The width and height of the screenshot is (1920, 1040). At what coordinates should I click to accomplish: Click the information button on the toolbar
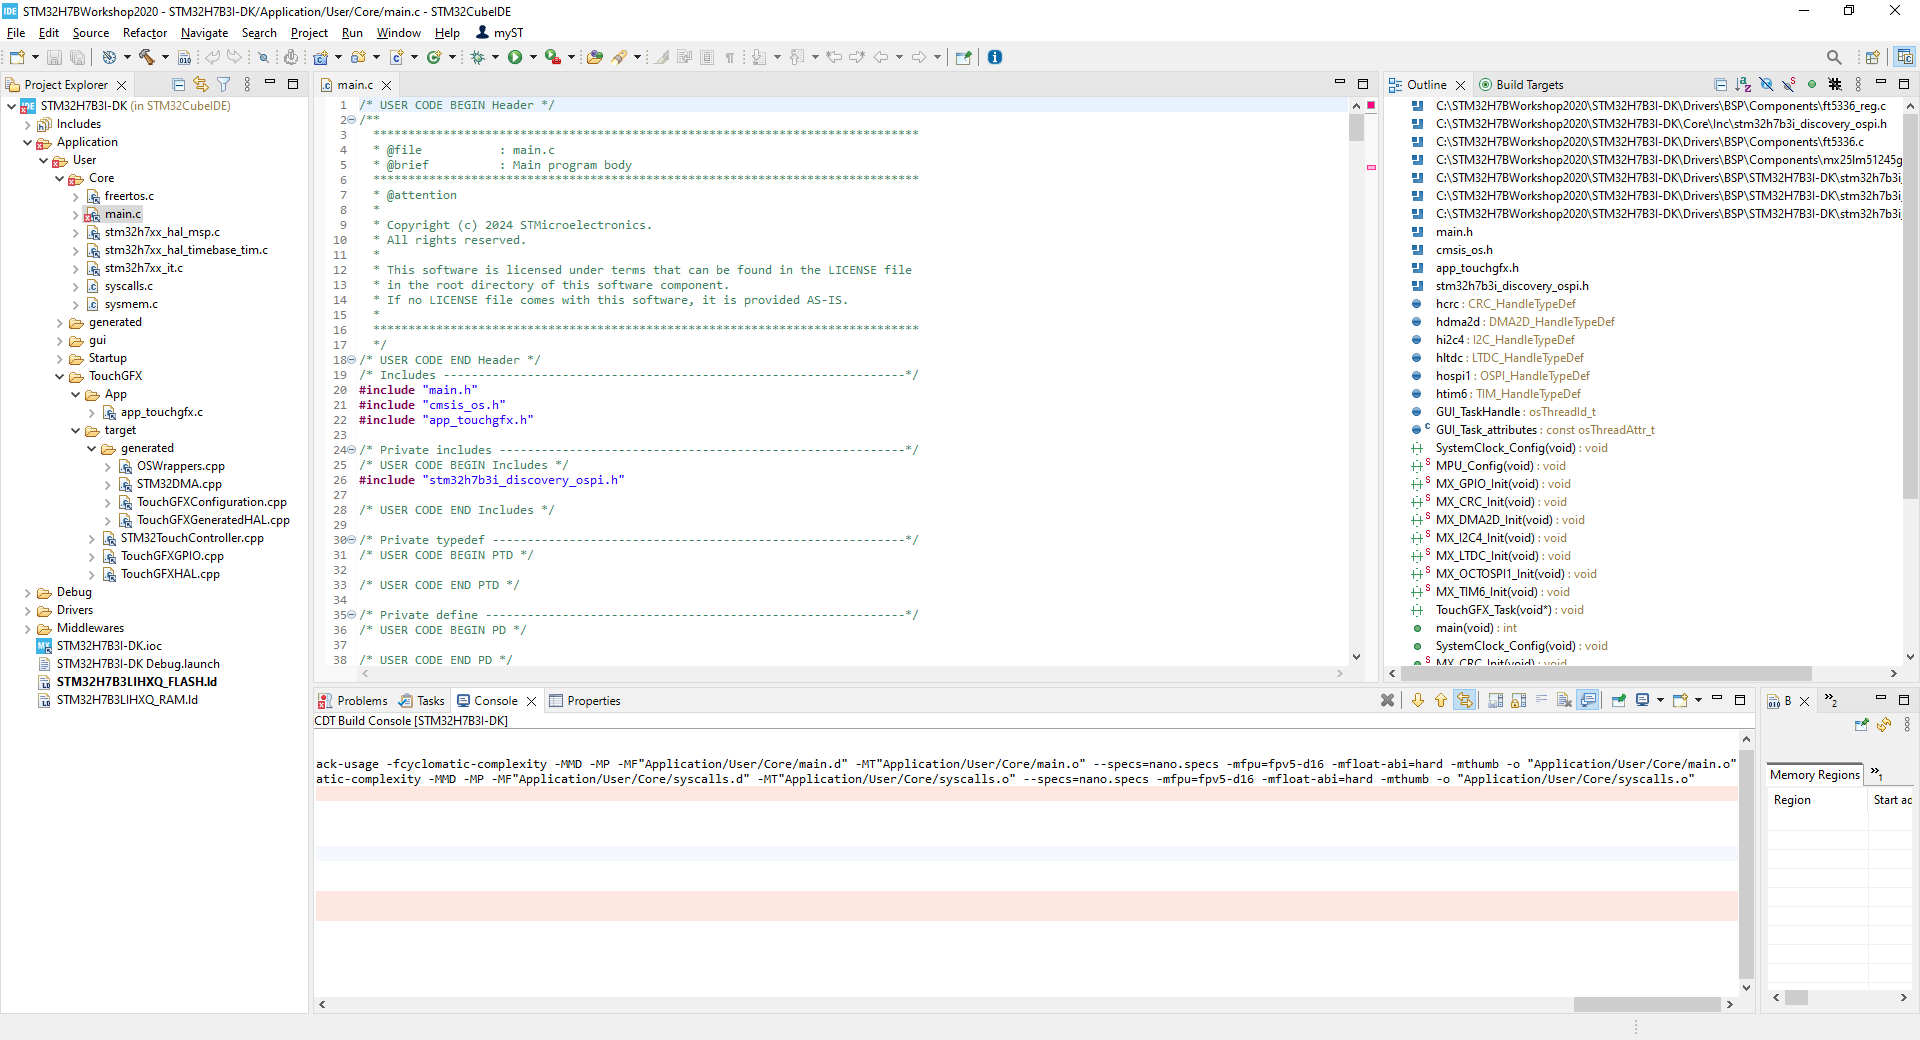[995, 57]
